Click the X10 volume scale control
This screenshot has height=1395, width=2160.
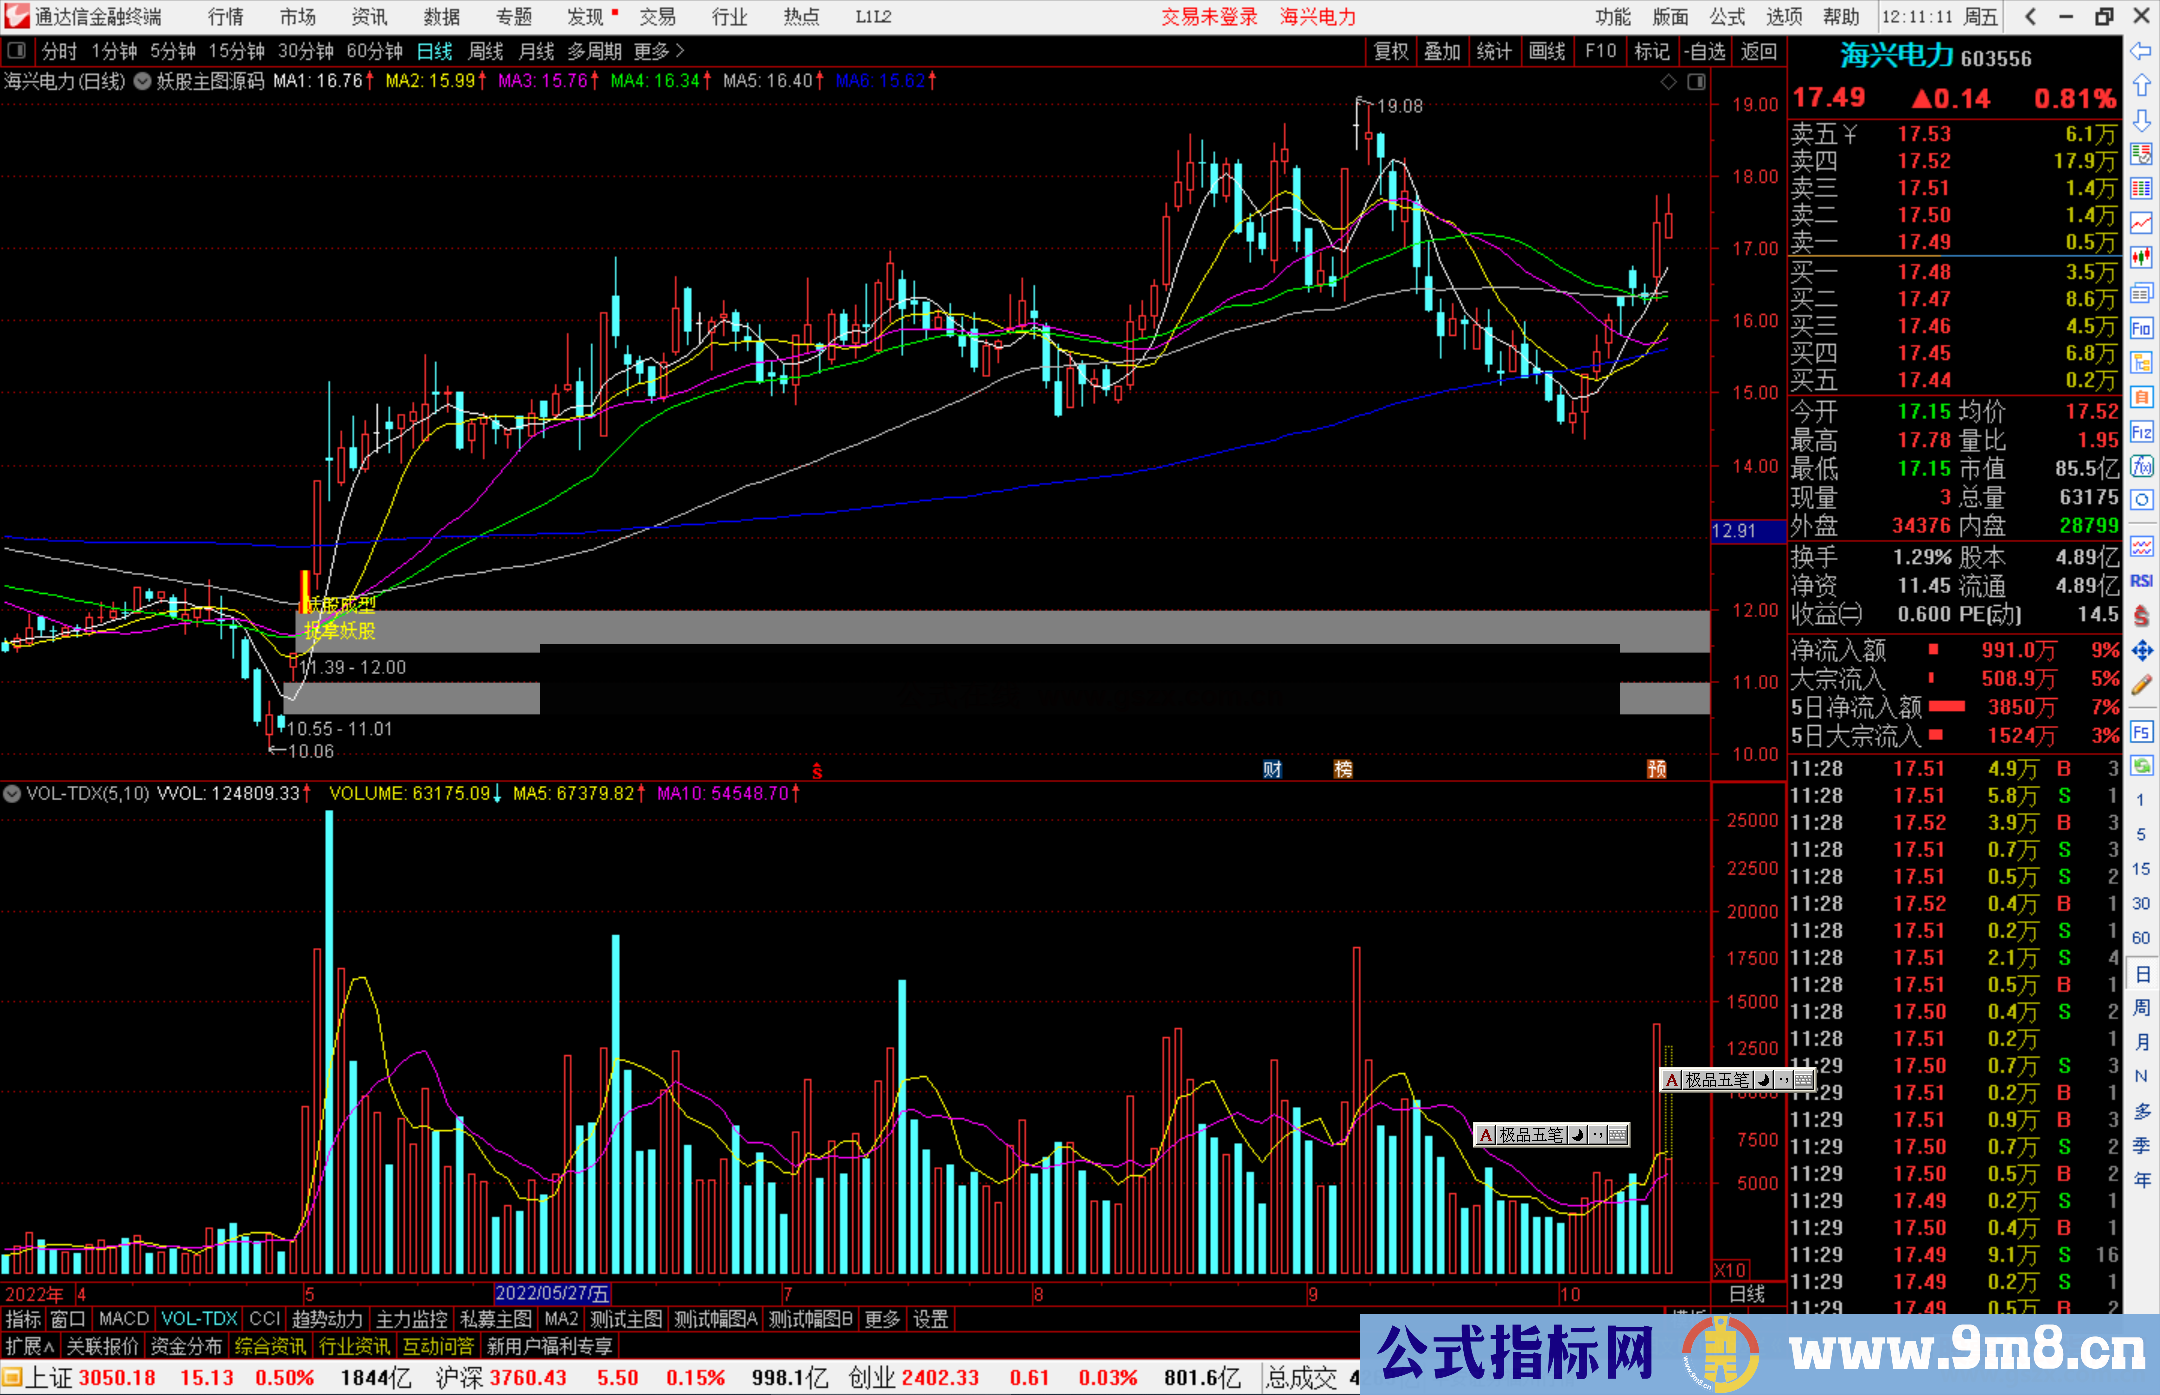[x=1731, y=1269]
